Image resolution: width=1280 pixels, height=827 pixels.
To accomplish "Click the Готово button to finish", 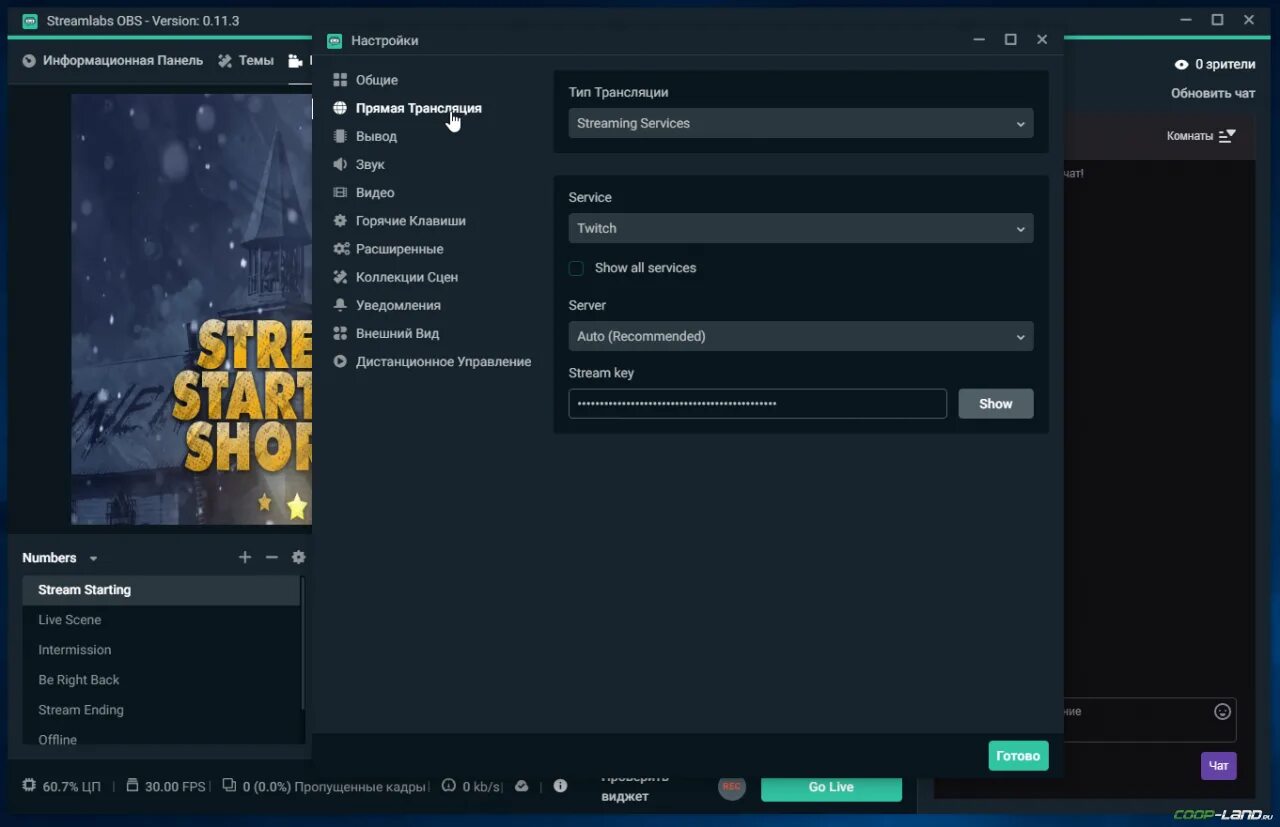I will pos(1018,756).
